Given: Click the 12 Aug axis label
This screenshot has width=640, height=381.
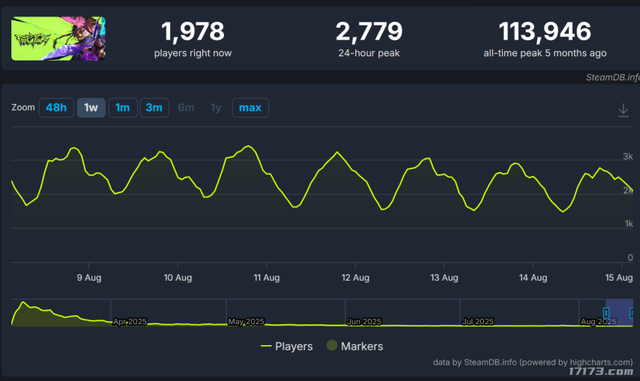Looking at the screenshot, I should coord(356,278).
